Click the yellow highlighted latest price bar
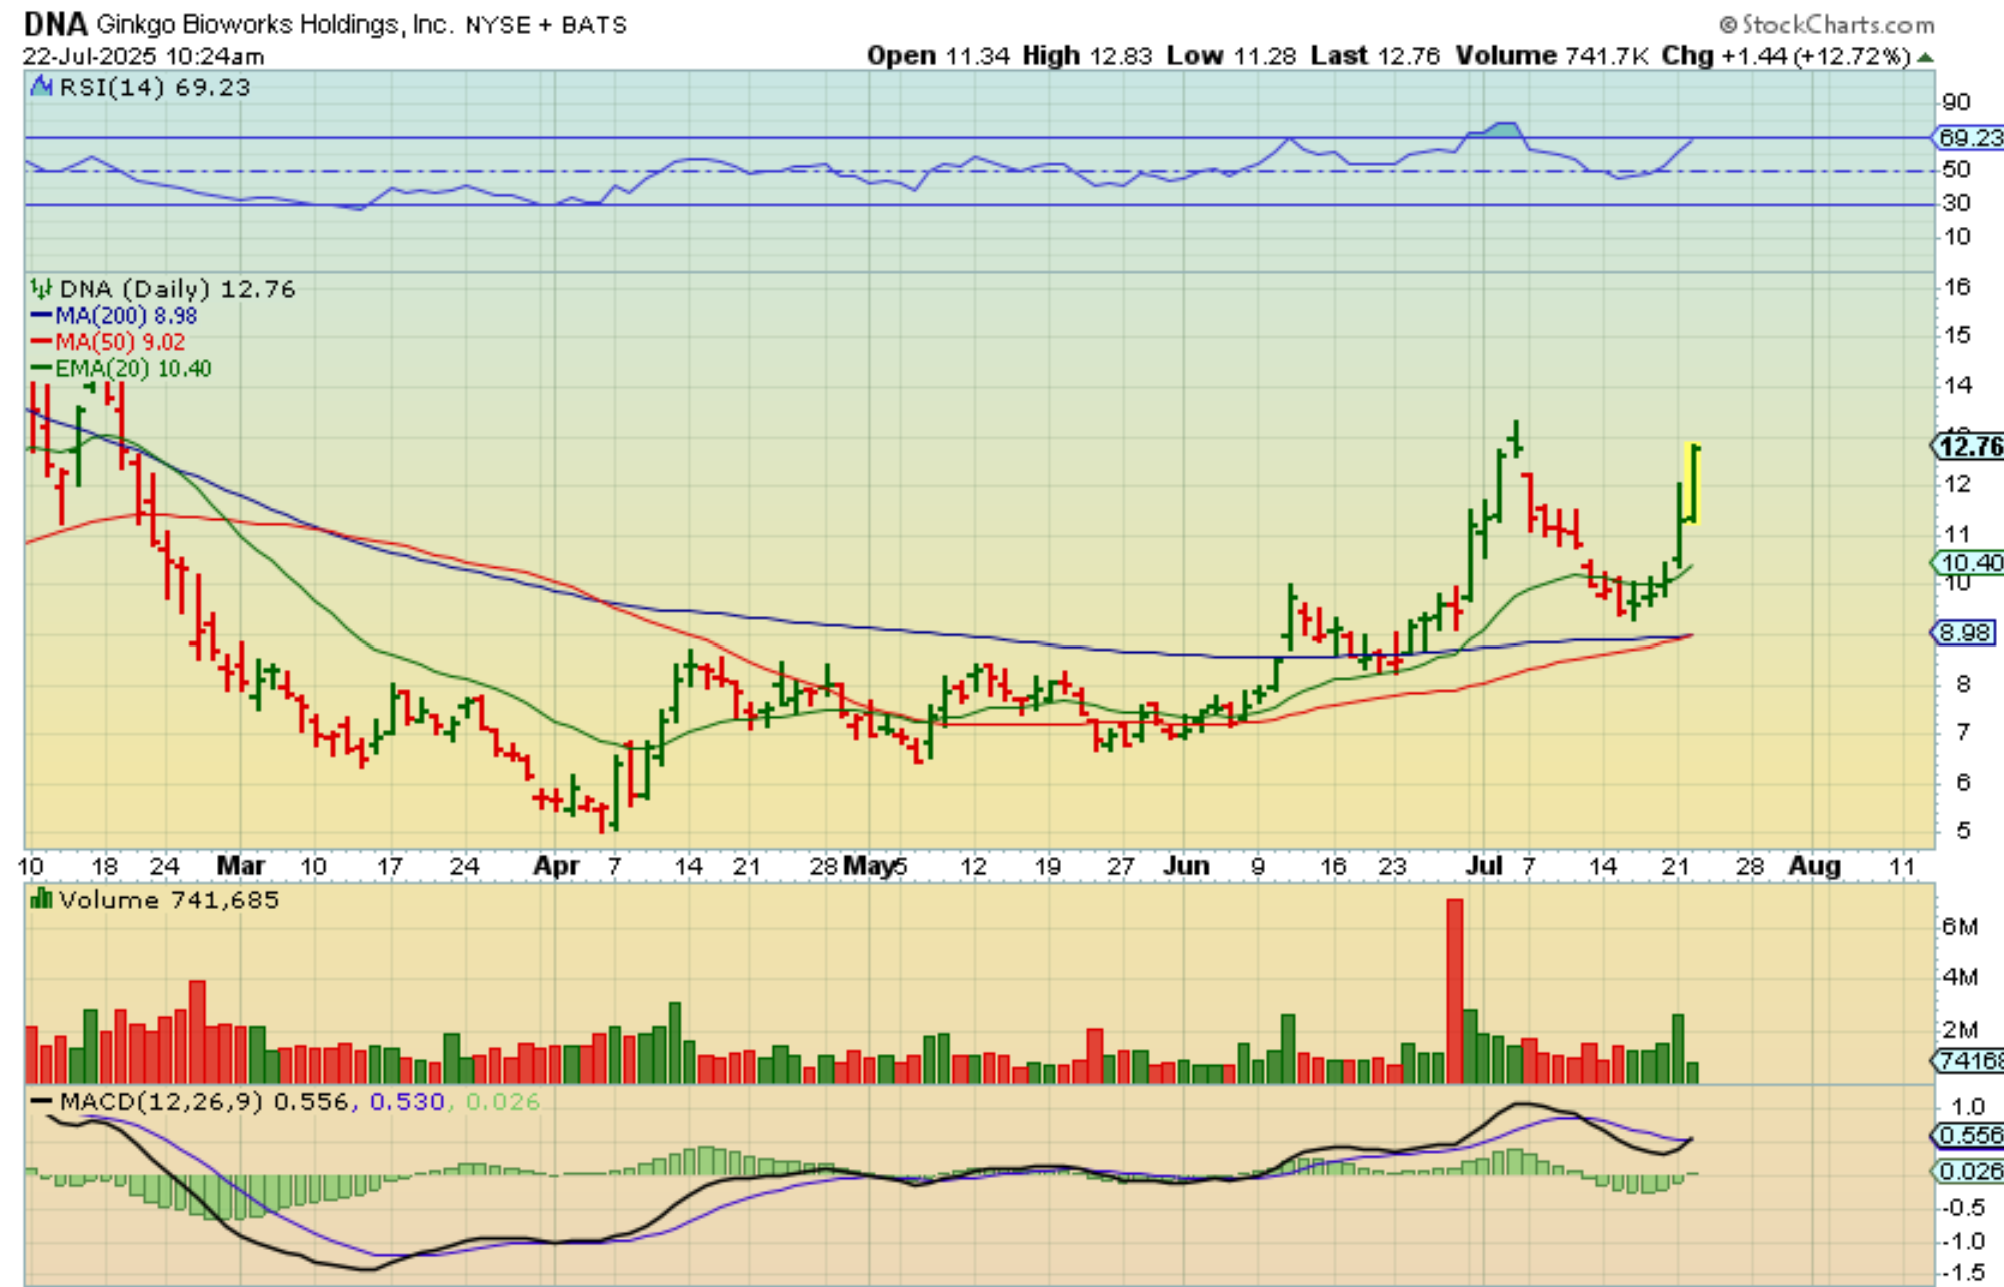Screen dimensions: 2004x1287 [1693, 483]
